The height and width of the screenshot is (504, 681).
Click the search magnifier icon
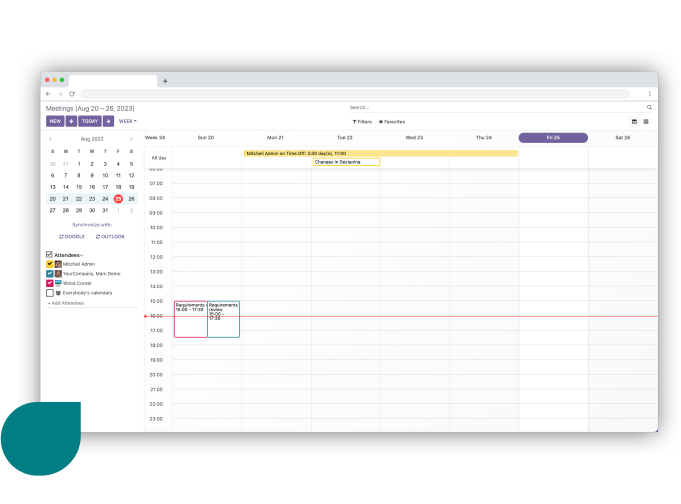[649, 107]
